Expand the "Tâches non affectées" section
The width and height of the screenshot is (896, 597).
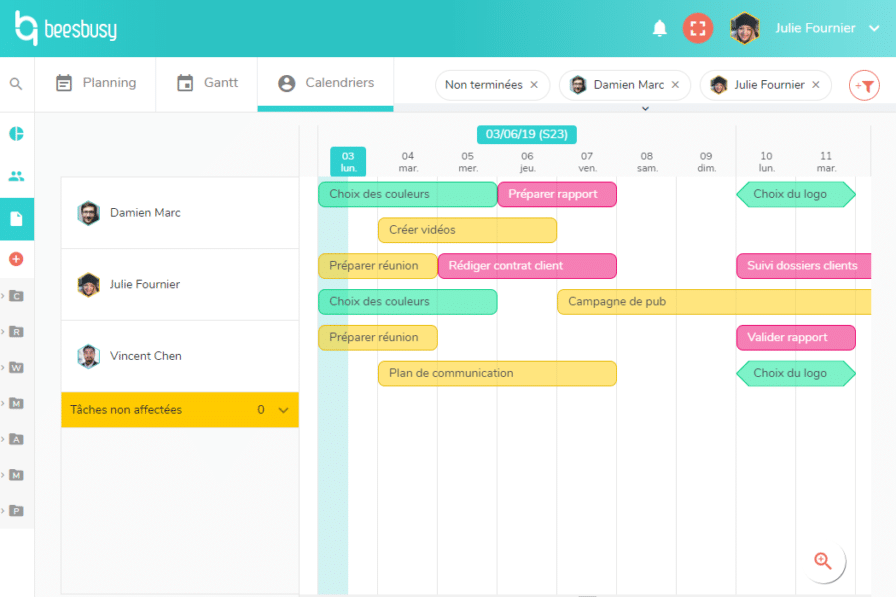pyautogui.click(x=283, y=410)
